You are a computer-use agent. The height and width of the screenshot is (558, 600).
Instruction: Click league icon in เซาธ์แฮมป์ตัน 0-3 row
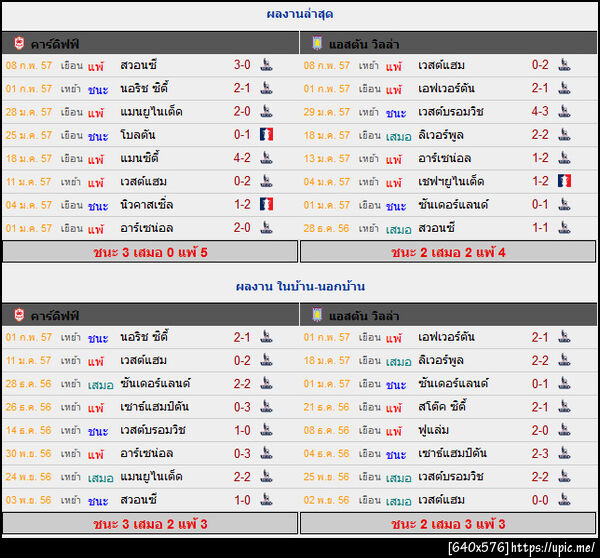266,406
